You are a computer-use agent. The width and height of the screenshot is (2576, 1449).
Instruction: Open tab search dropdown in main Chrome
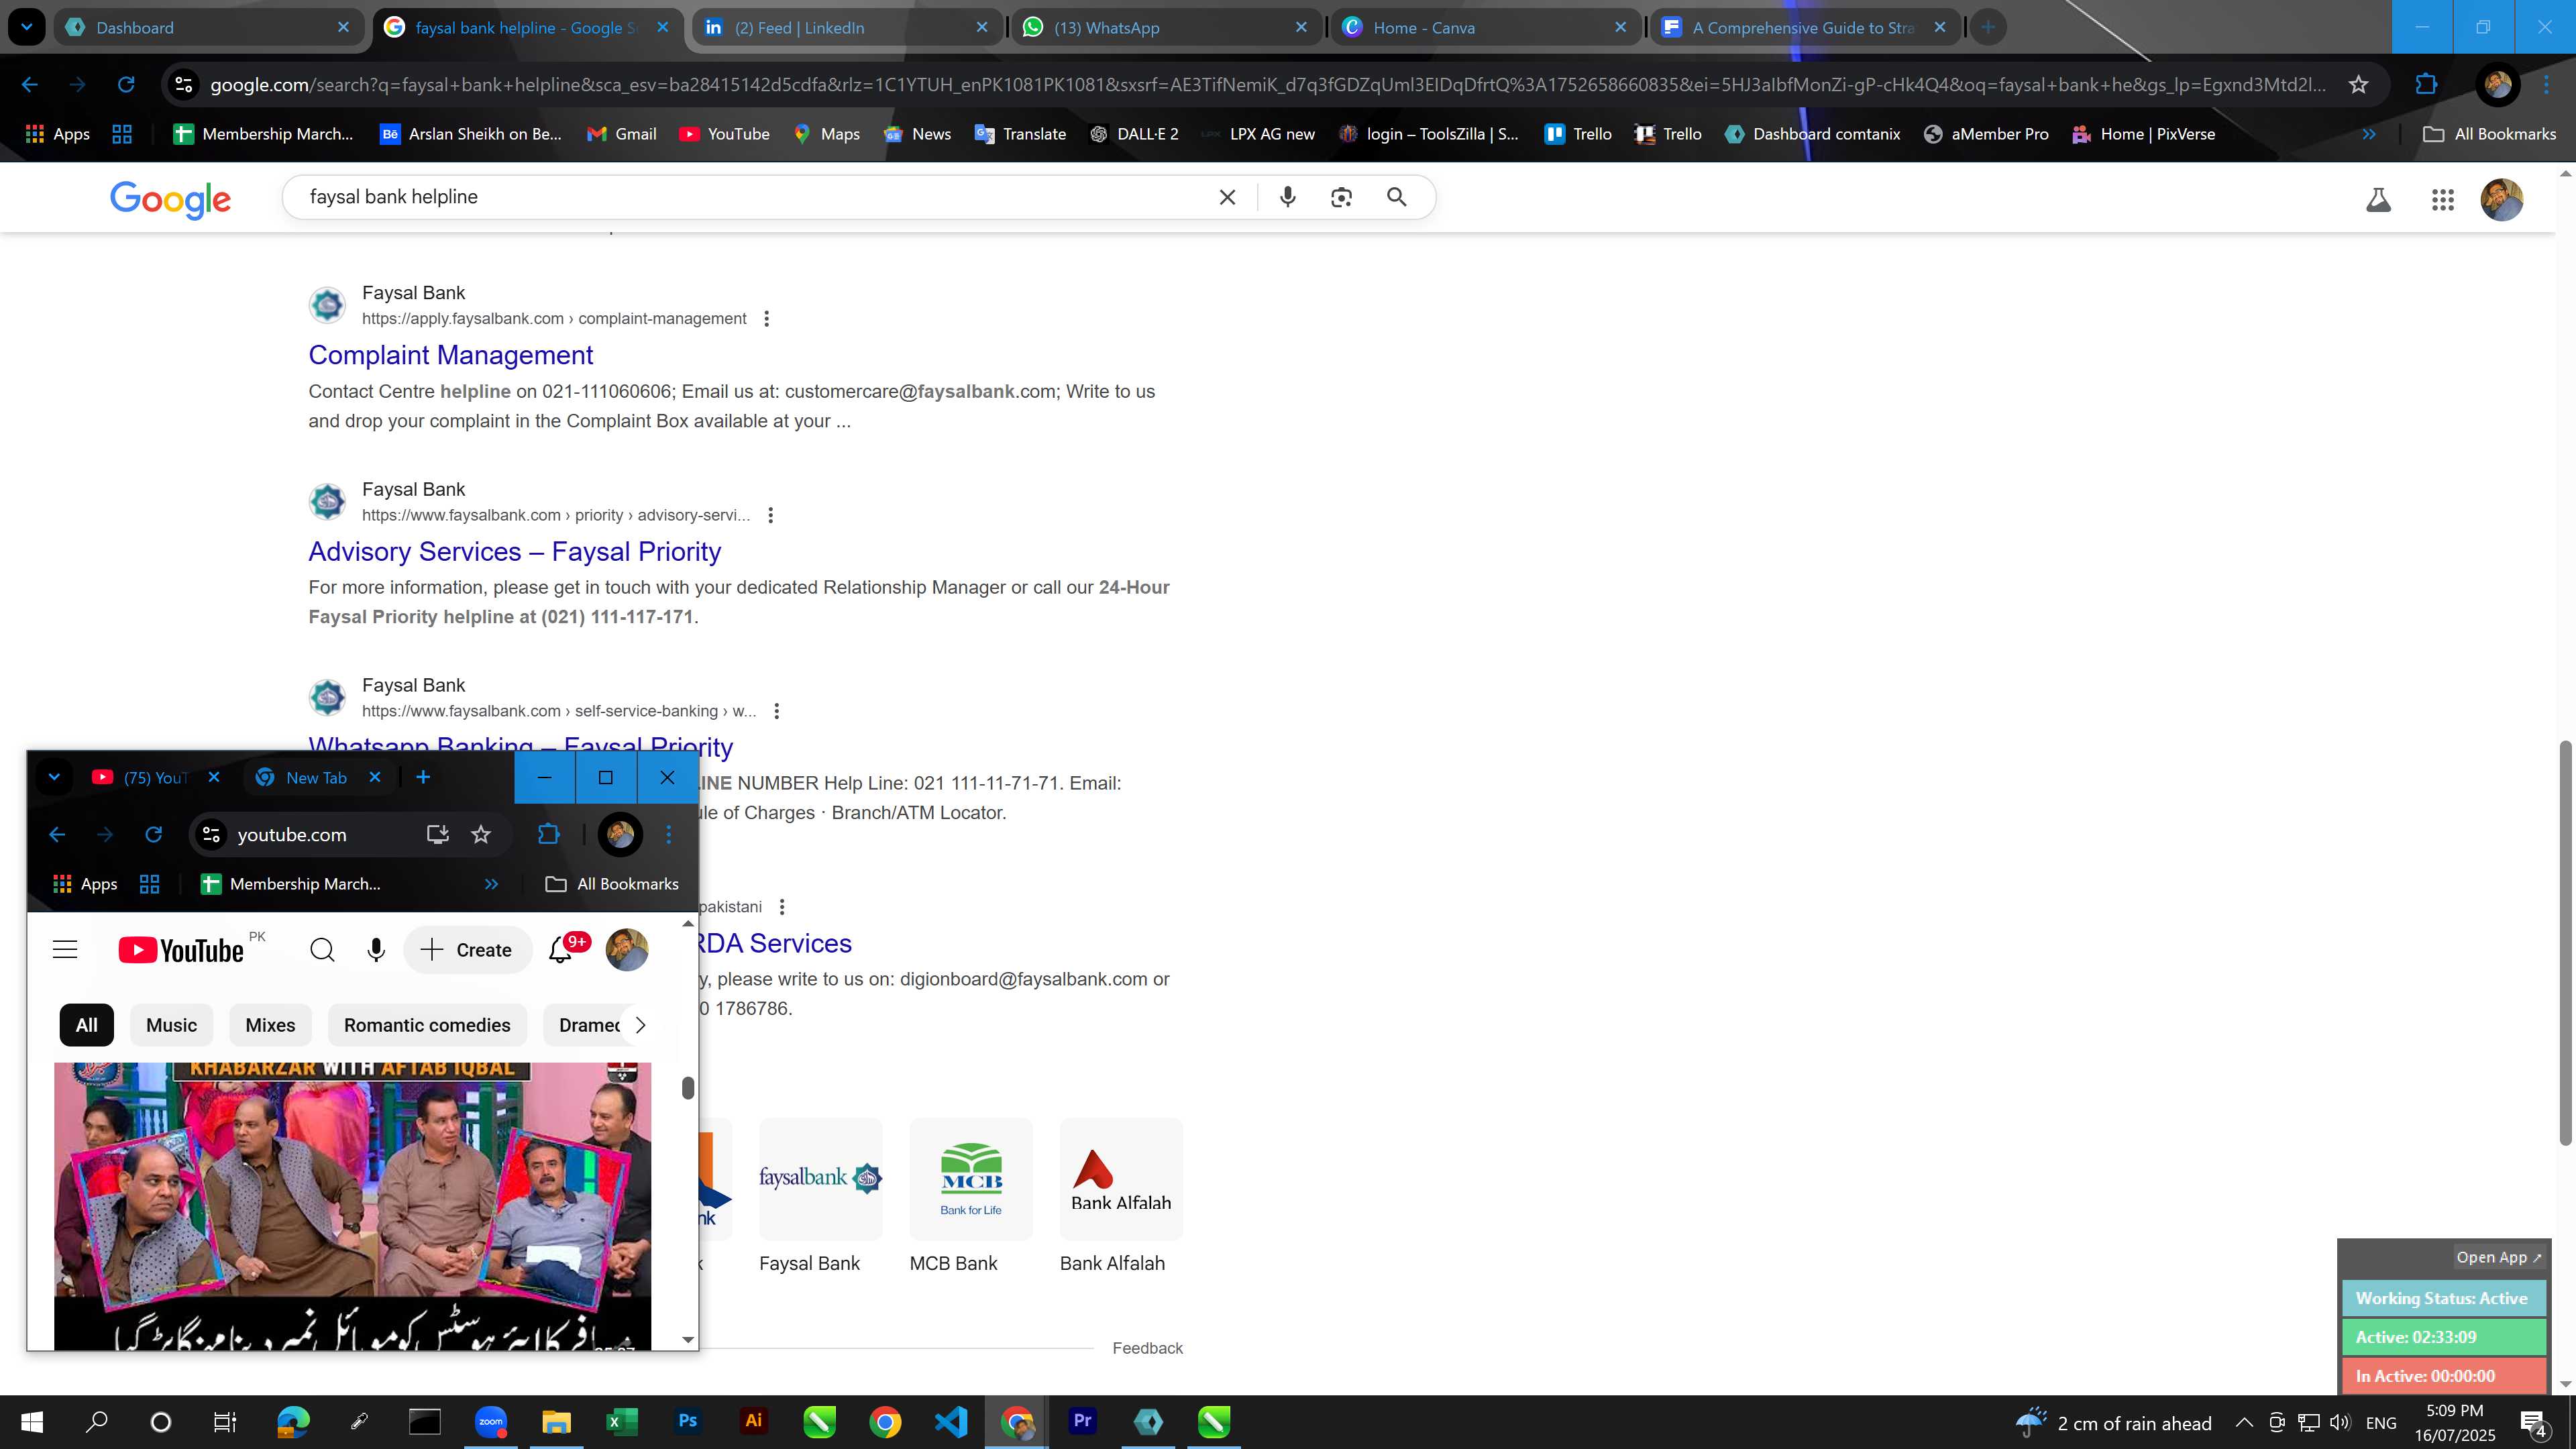pos(27,27)
